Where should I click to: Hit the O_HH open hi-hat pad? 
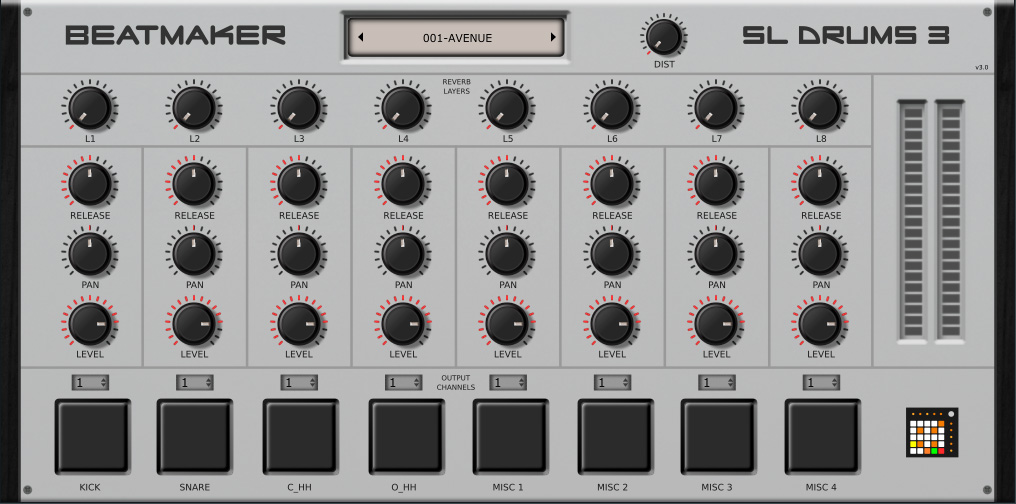click(406, 436)
